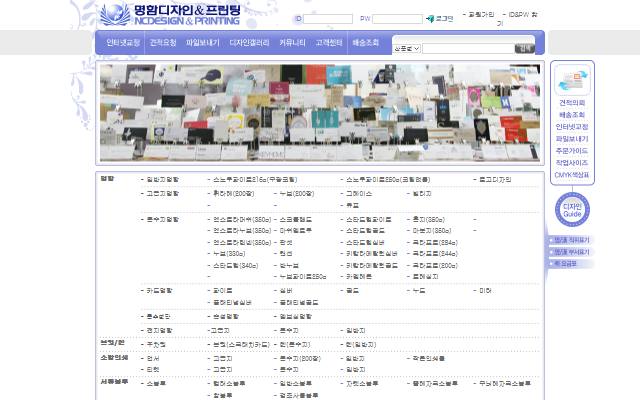This screenshot has width=640, height=400.
Task: Open 커뮤니티 in the navigation bar
Action: tap(292, 42)
